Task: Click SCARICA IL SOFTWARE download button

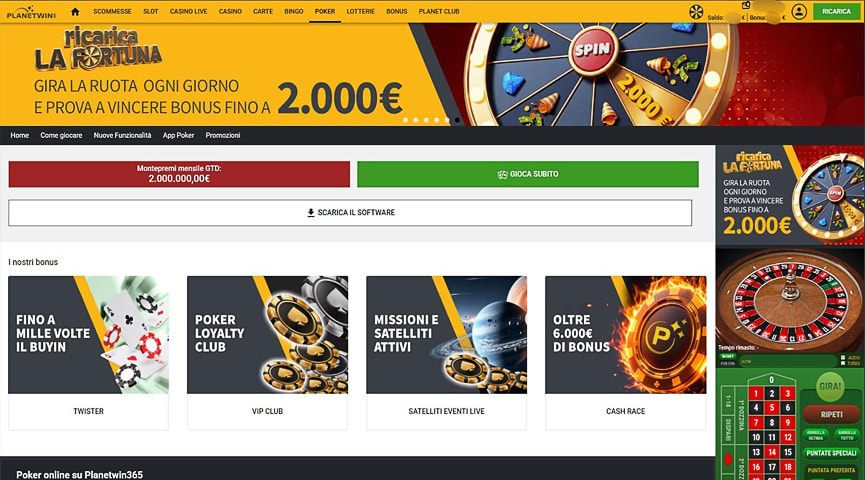Action: pos(350,212)
